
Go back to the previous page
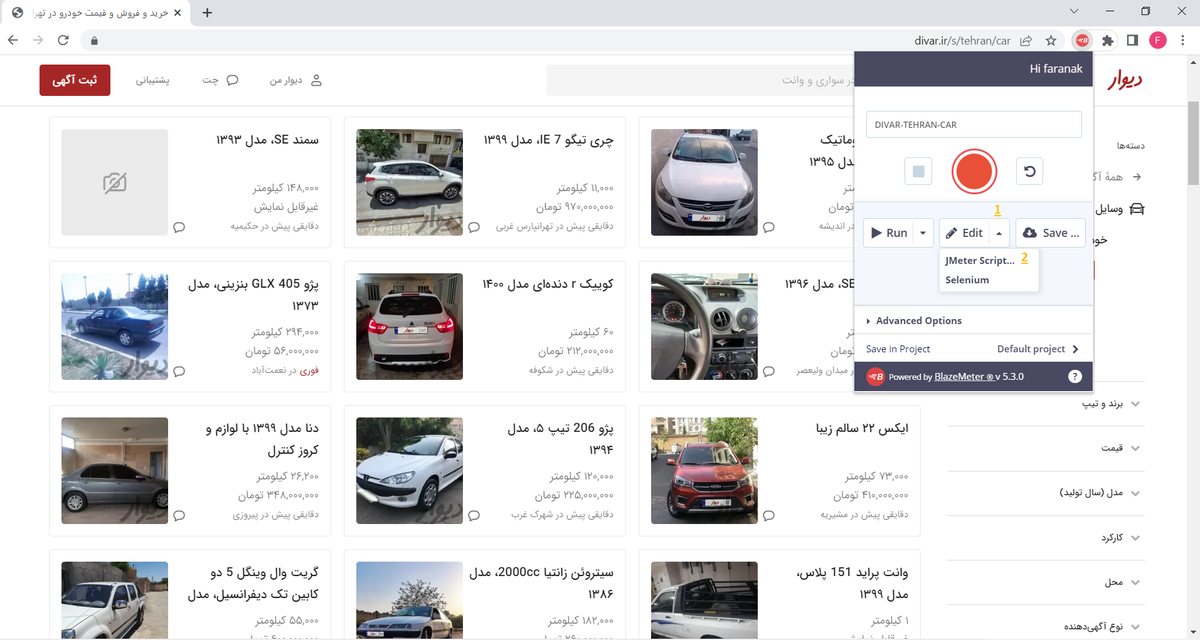tap(14, 41)
